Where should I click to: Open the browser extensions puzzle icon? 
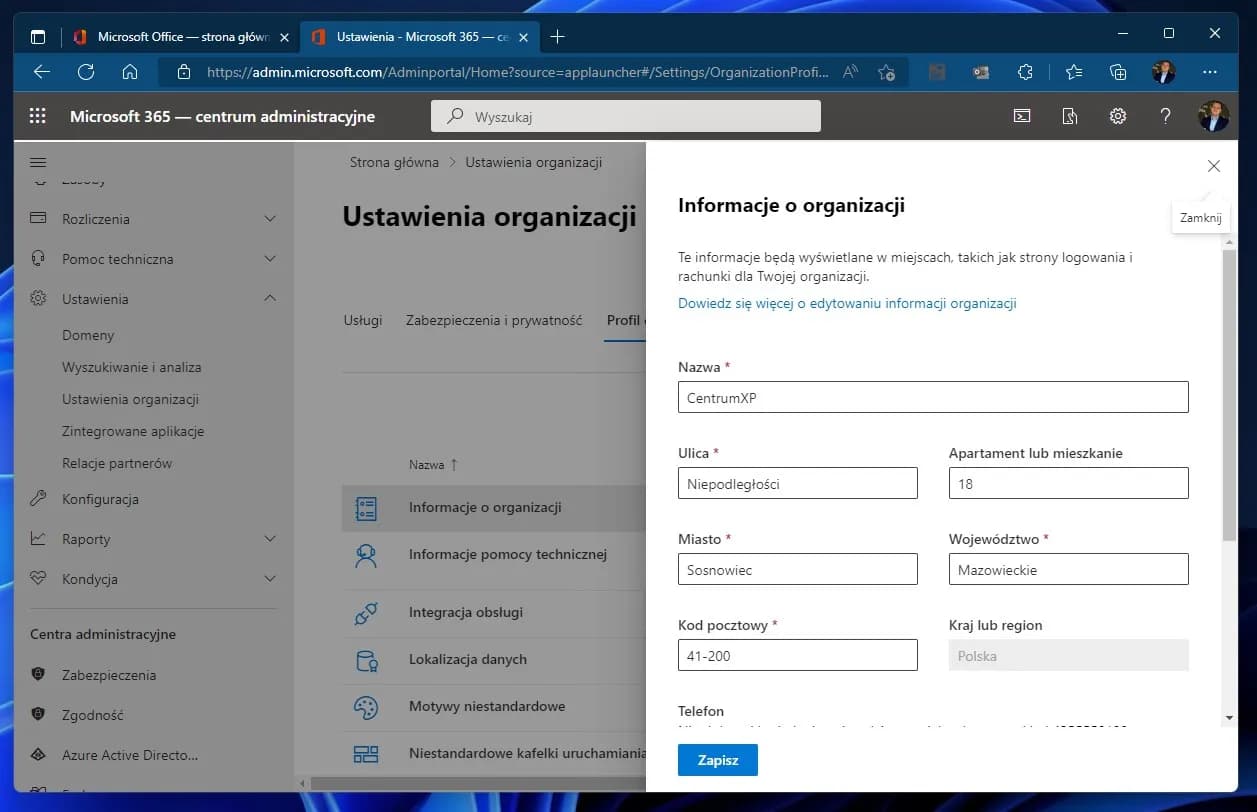pyautogui.click(x=1025, y=71)
